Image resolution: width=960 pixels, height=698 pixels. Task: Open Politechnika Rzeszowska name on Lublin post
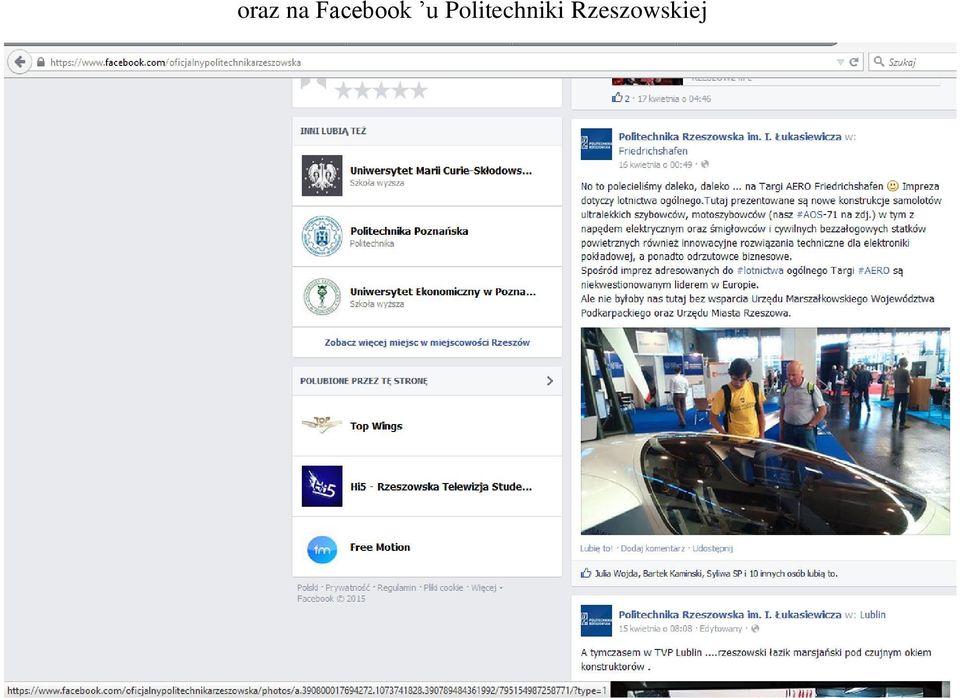click(x=730, y=615)
